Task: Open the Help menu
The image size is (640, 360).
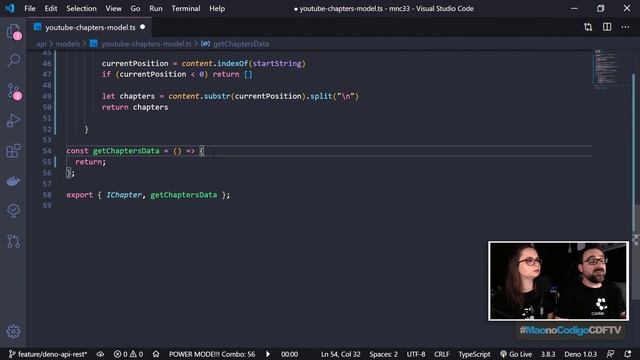Action: (217, 8)
